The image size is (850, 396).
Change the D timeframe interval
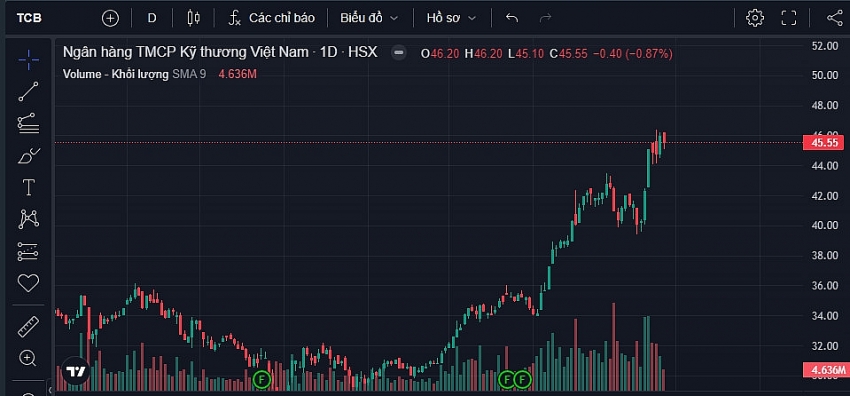pos(152,18)
